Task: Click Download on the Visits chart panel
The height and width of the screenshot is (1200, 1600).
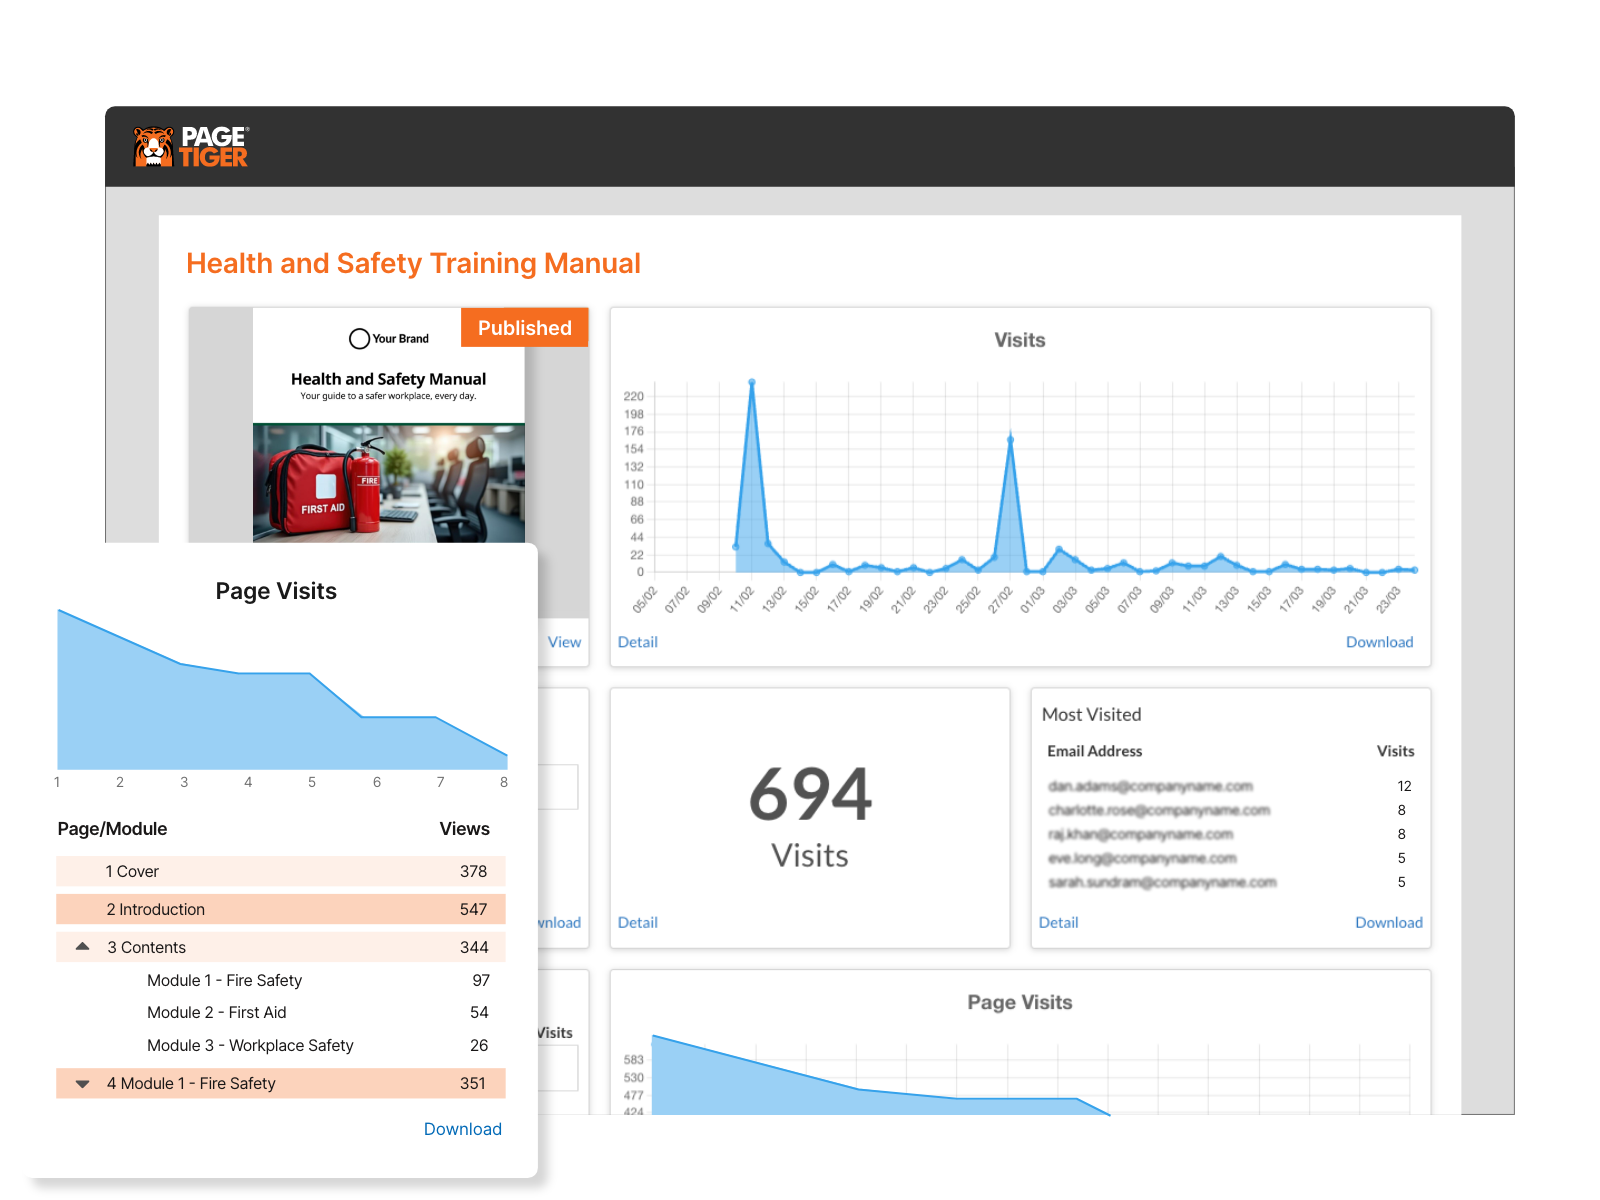Action: click(1380, 642)
